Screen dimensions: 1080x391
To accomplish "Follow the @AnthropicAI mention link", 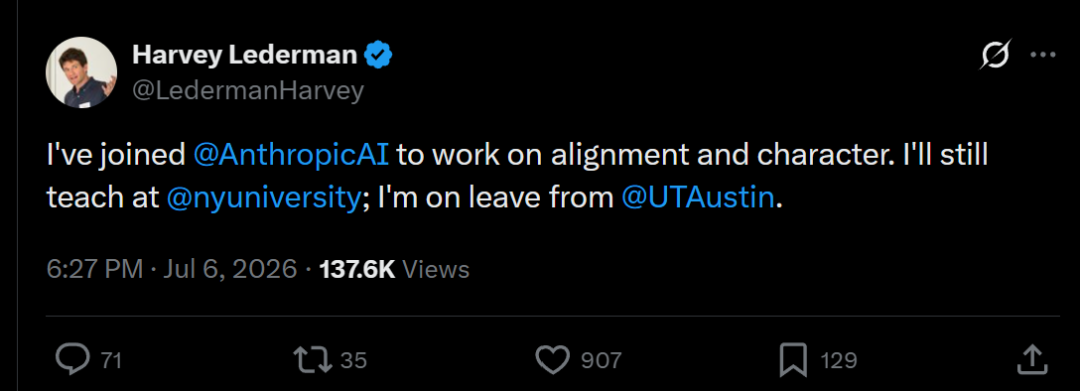I will pos(291,156).
